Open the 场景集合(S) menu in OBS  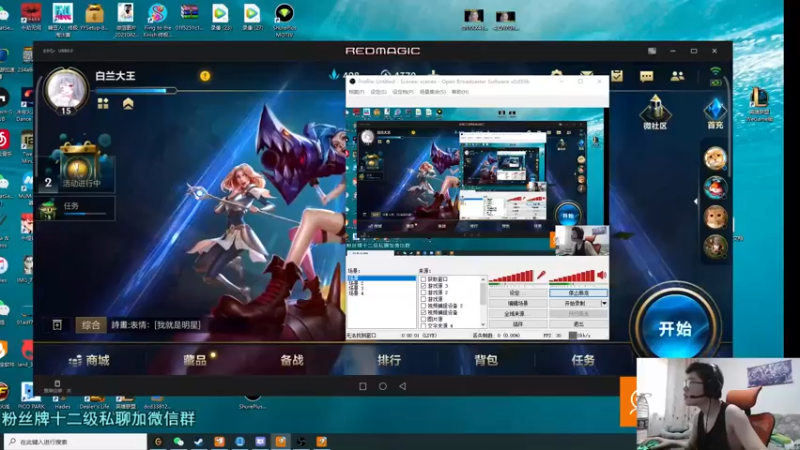(433, 92)
